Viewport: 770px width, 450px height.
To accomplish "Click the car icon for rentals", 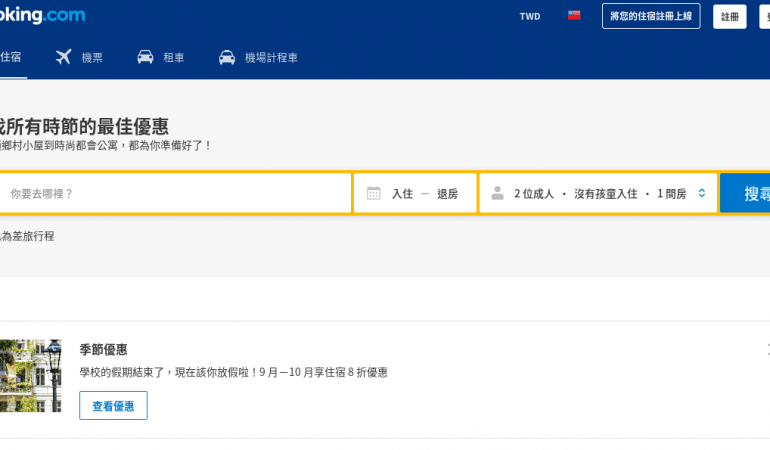I will point(145,57).
